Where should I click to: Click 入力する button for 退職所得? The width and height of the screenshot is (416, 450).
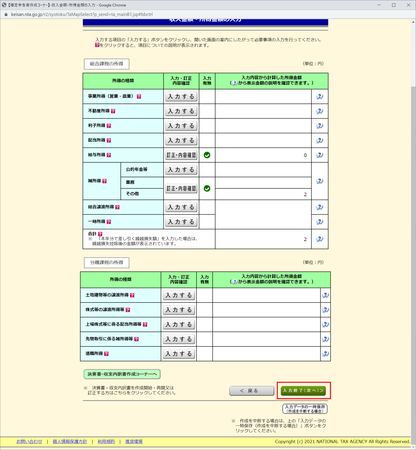click(179, 354)
